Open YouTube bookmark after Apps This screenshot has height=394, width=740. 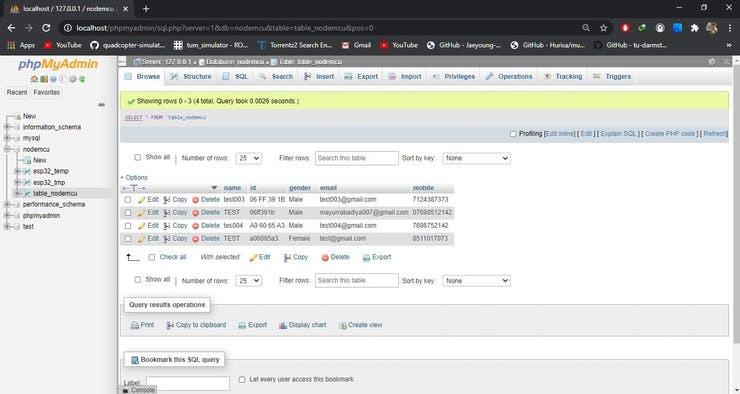point(62,45)
